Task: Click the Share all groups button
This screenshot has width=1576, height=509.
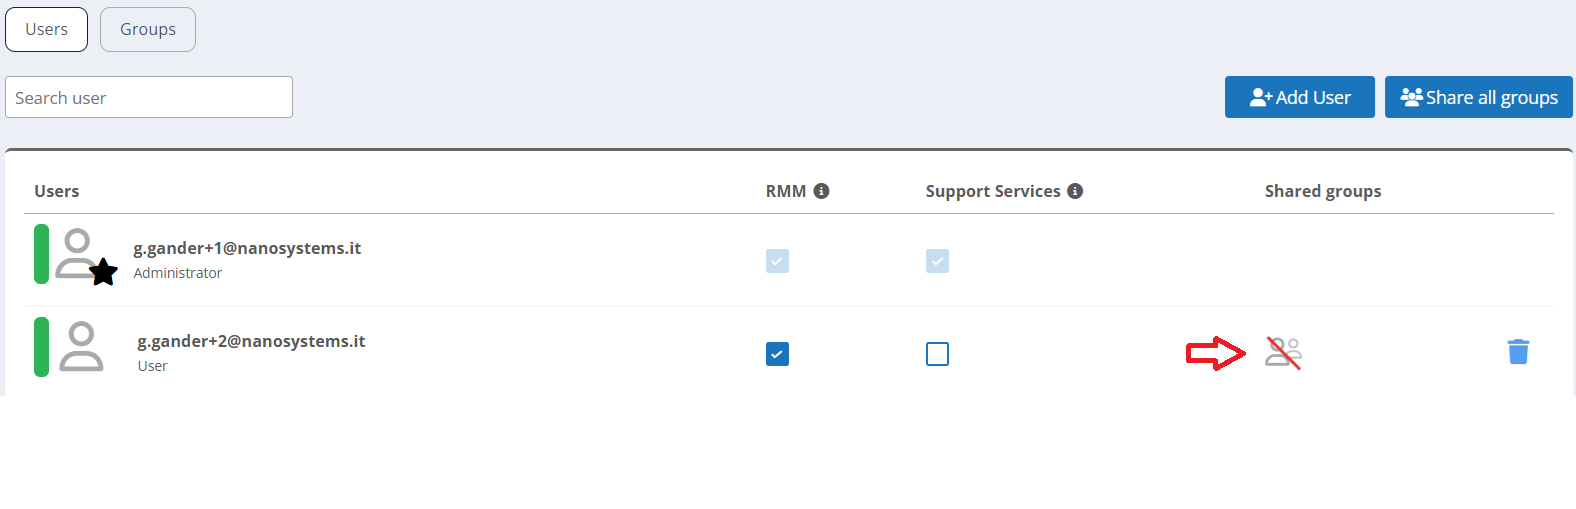Action: coord(1478,97)
